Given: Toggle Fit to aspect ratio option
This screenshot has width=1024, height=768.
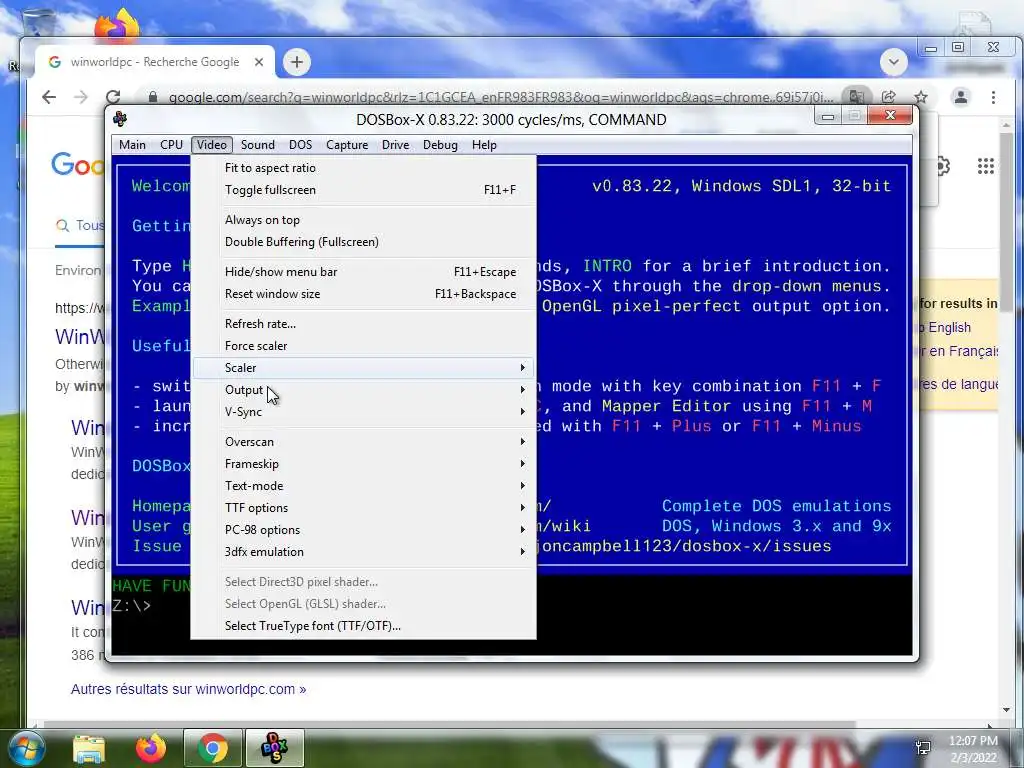Looking at the screenshot, I should coord(363,168).
